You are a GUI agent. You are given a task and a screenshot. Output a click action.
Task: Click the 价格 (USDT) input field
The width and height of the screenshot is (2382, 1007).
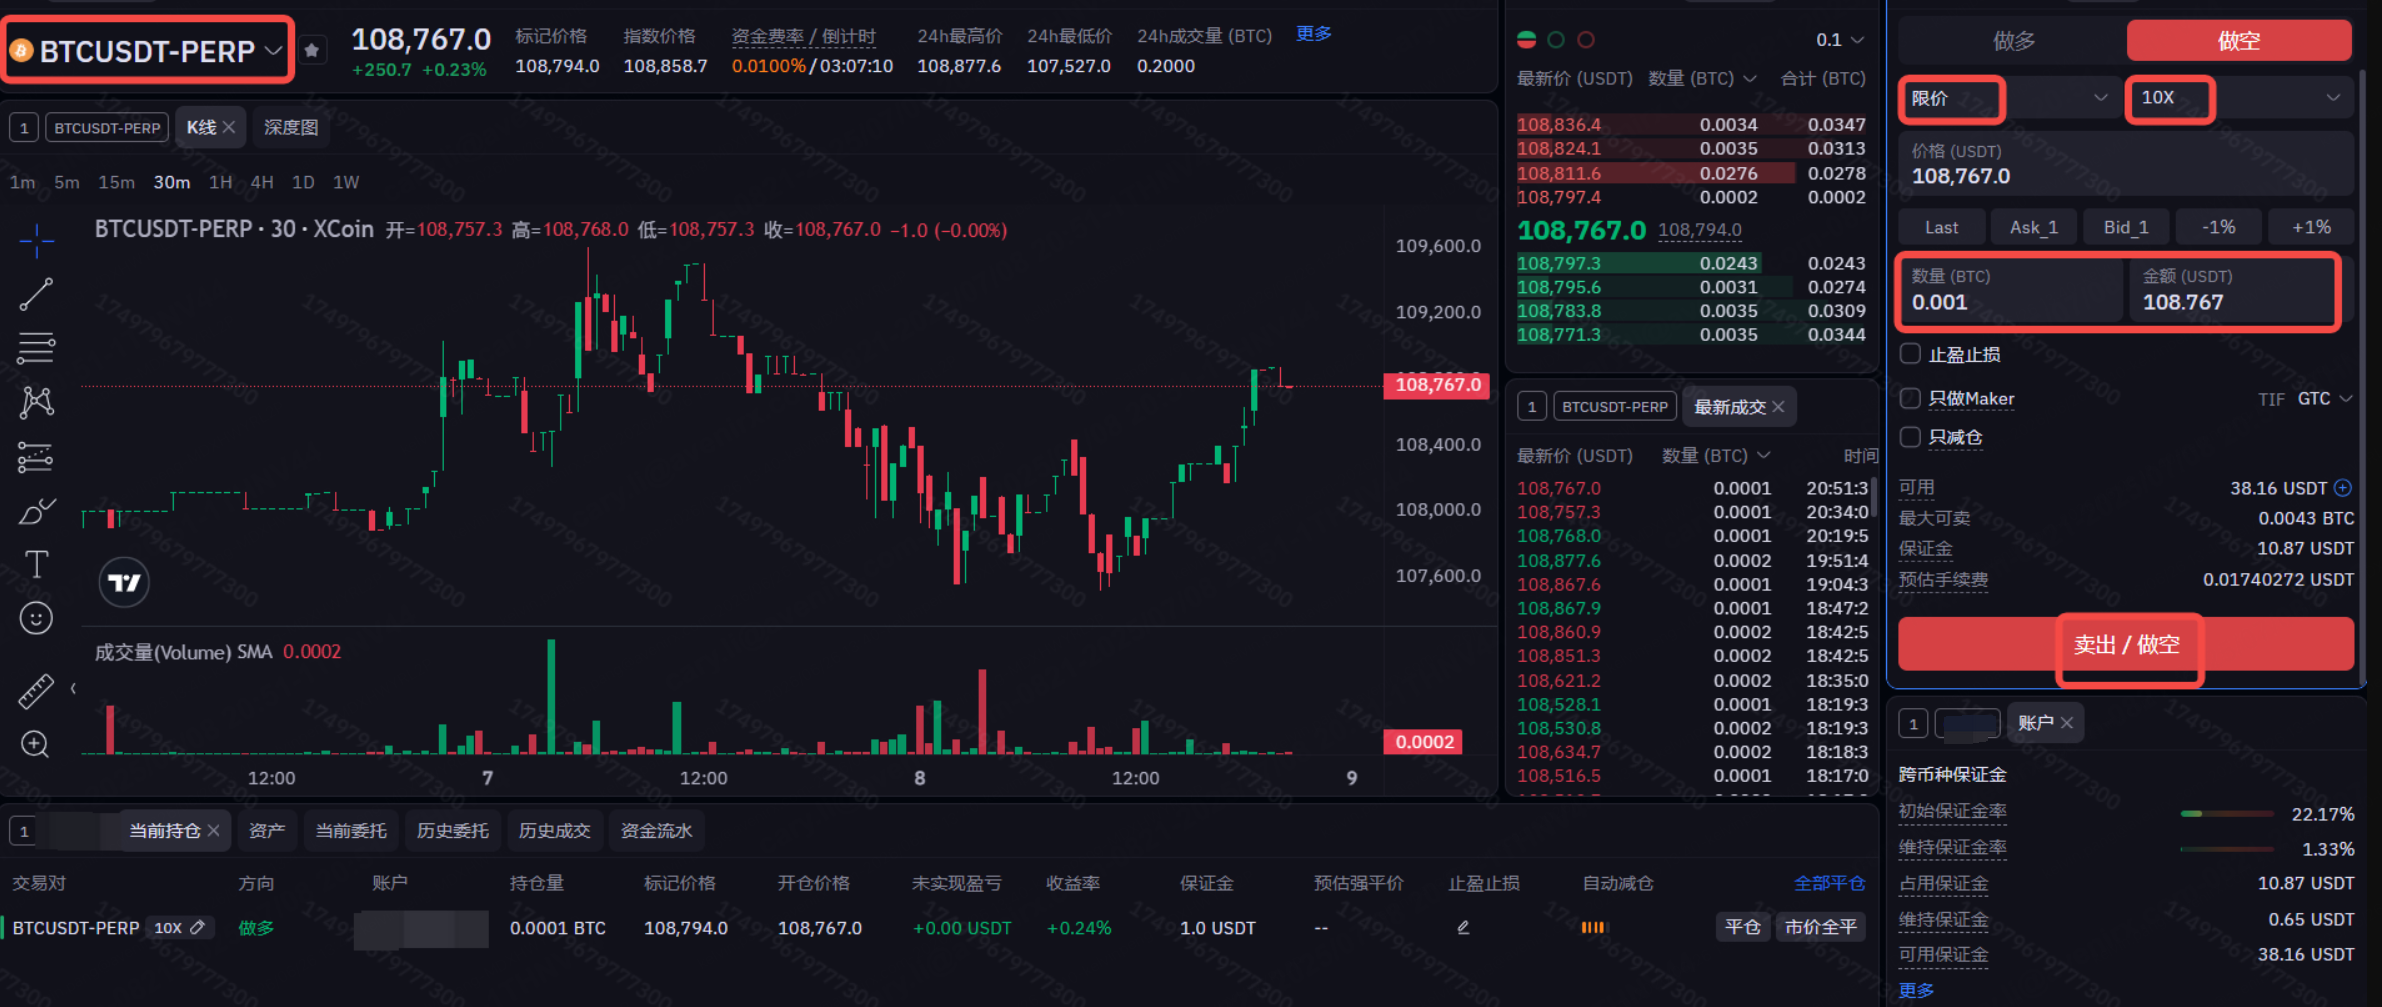[x=2126, y=166]
